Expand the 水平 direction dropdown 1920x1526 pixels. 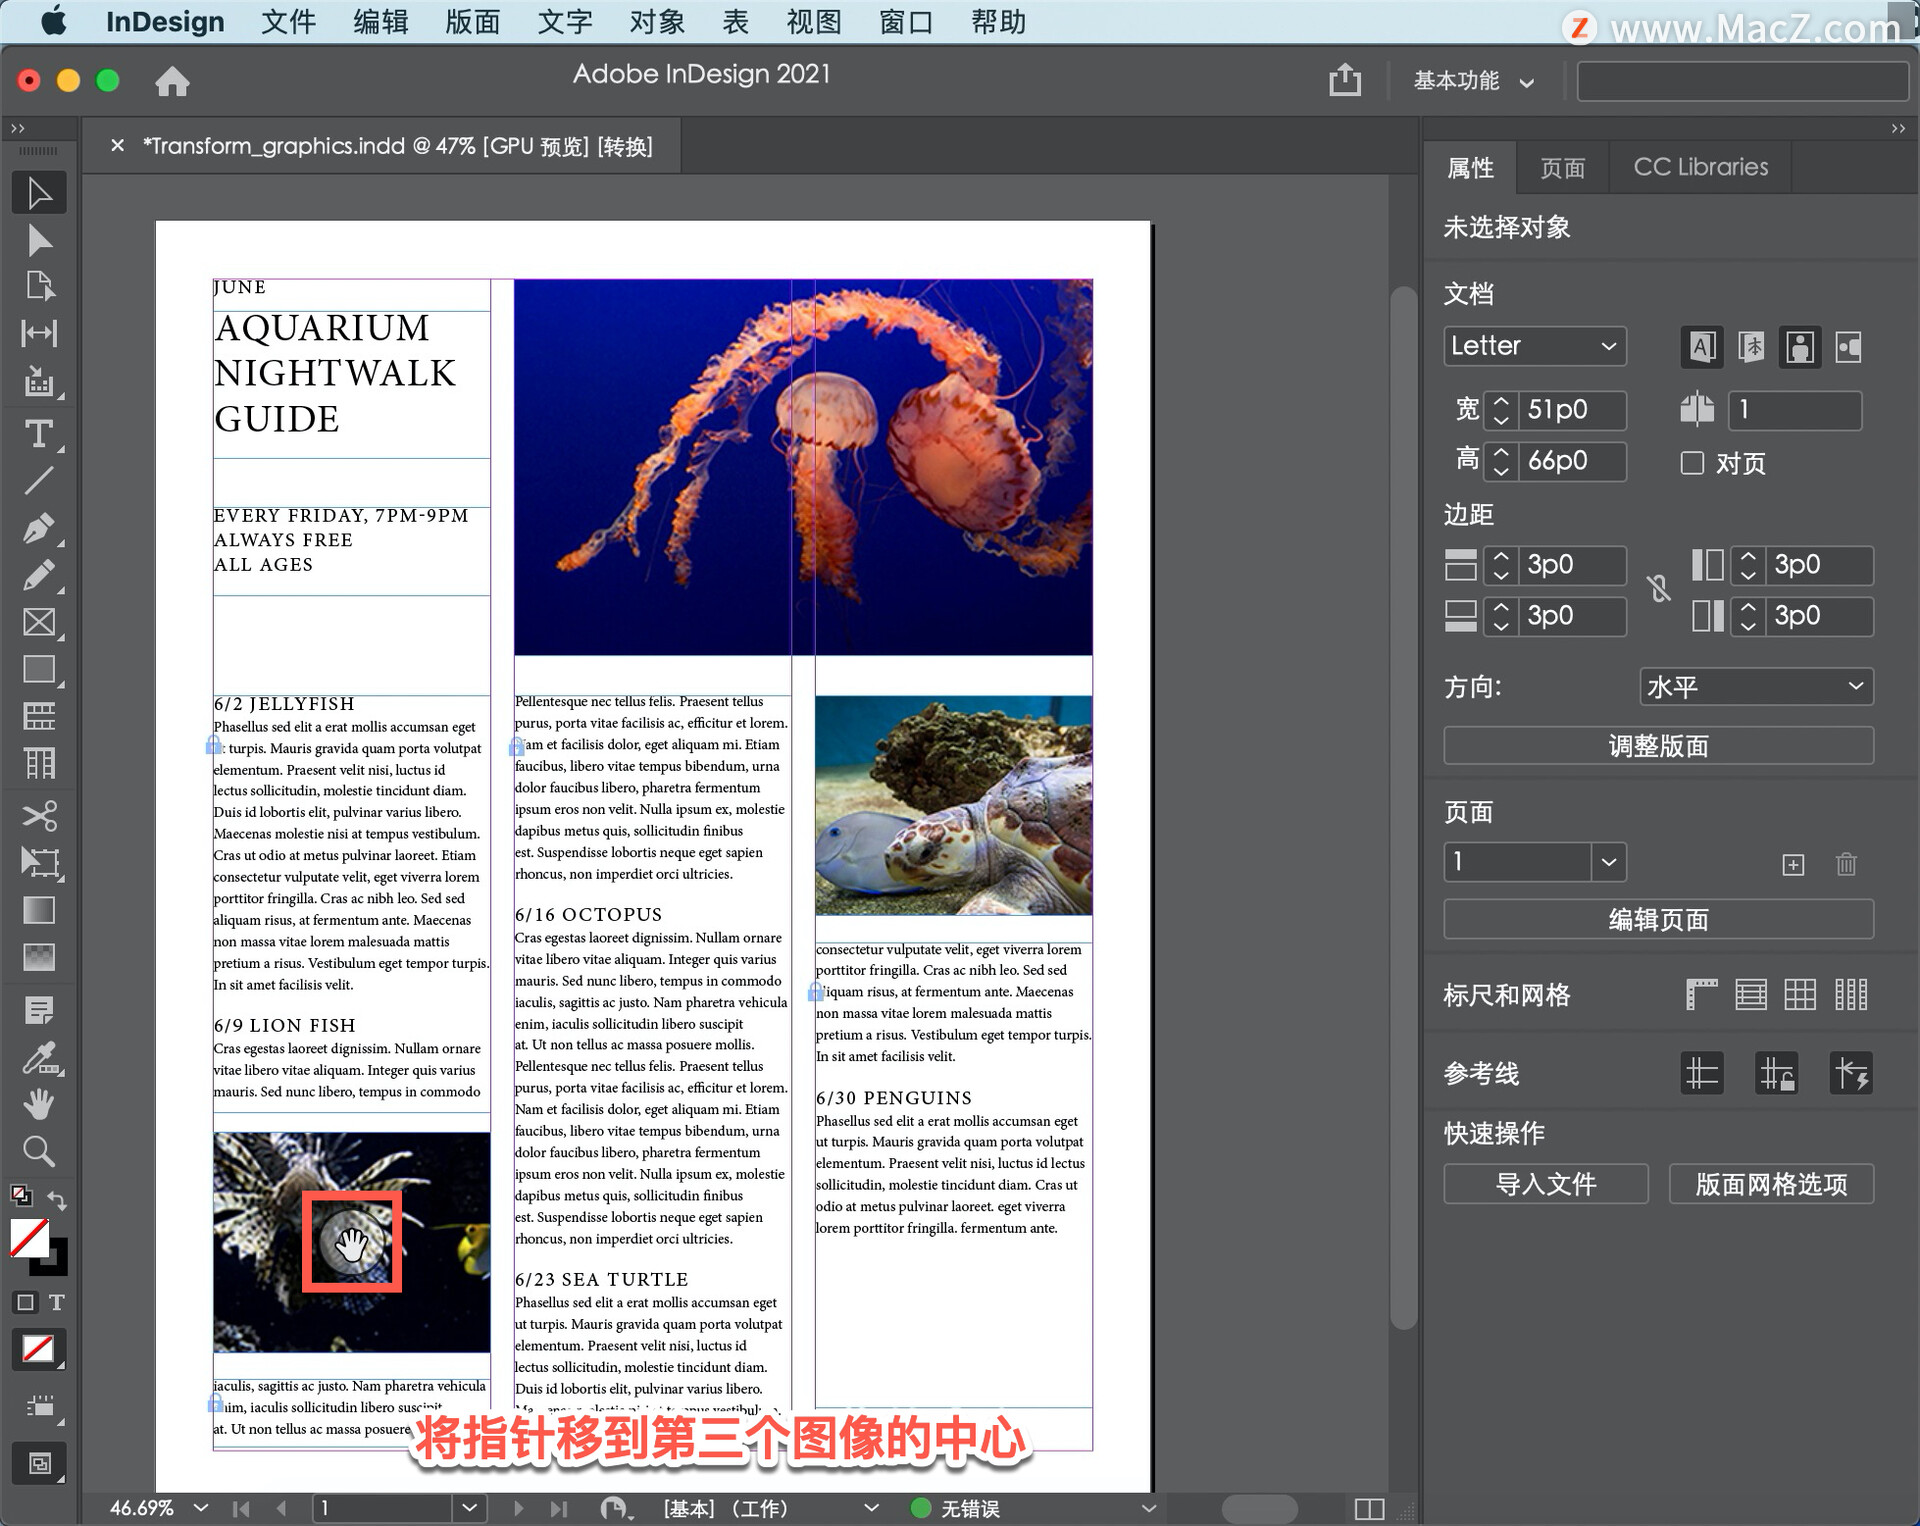[1756, 687]
